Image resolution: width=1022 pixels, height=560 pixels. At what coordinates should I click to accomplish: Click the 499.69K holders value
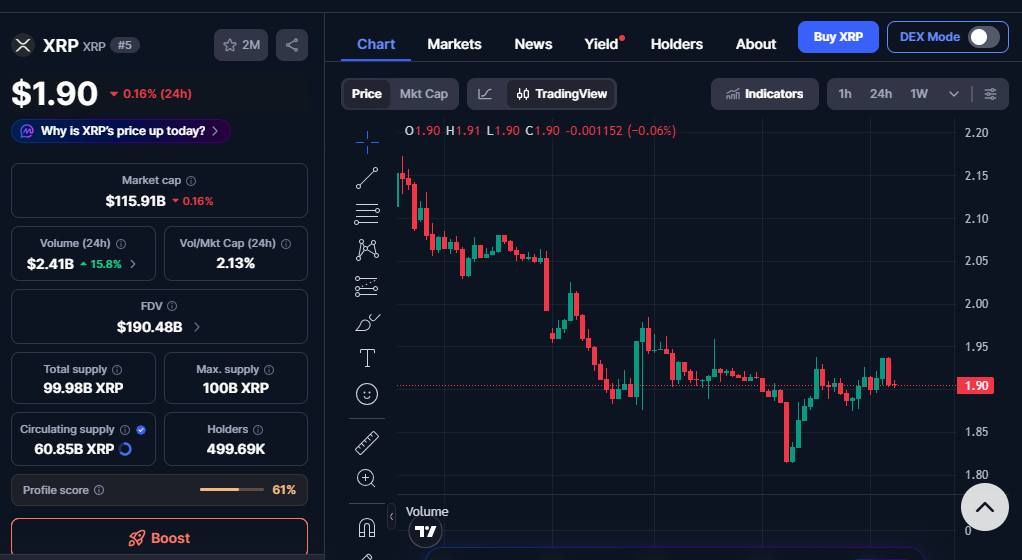236,449
